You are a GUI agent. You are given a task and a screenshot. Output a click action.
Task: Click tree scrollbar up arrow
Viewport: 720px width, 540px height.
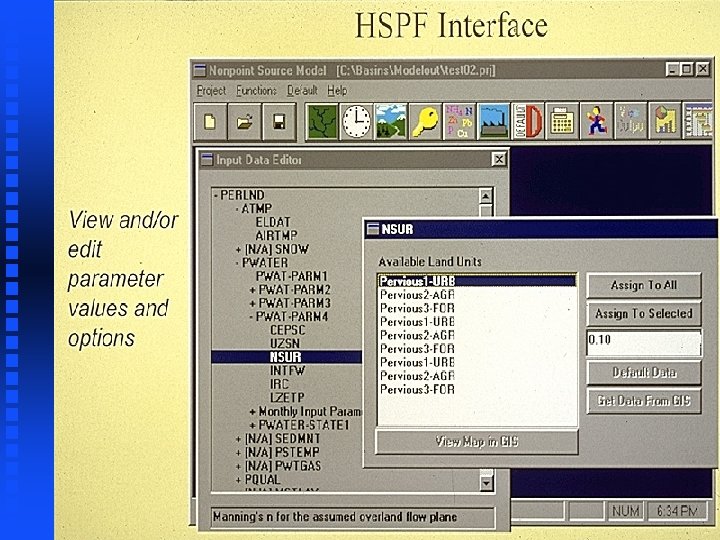tap(486, 196)
